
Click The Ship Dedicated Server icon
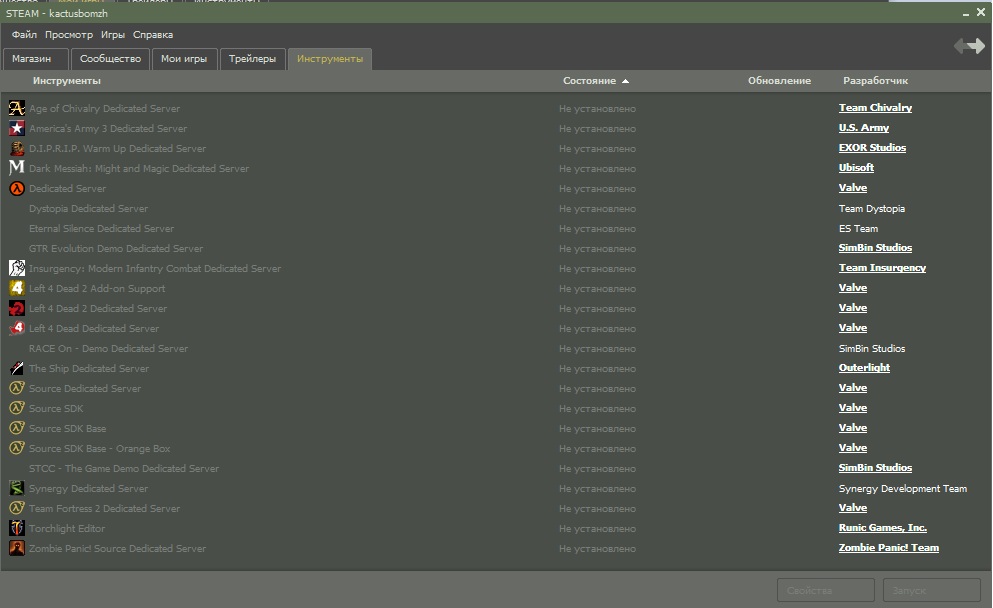[17, 369]
